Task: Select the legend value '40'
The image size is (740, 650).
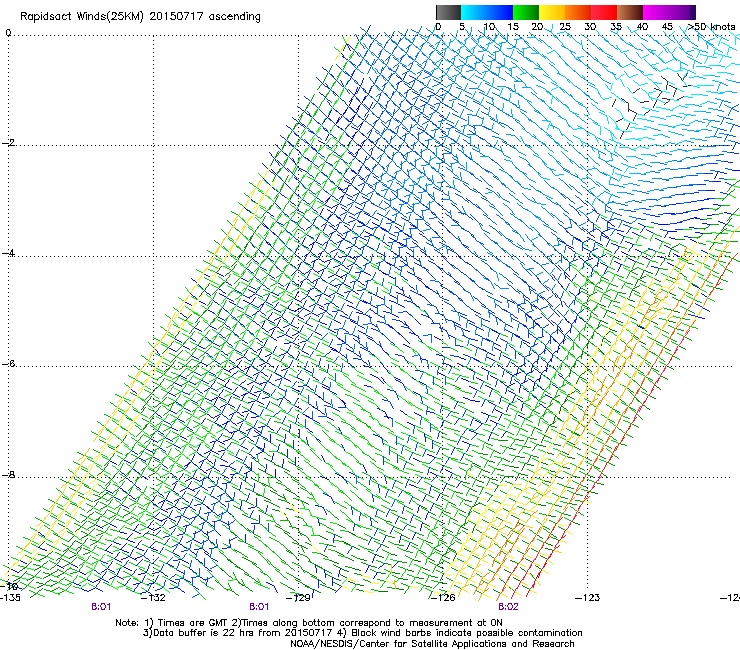Action: coord(642,26)
